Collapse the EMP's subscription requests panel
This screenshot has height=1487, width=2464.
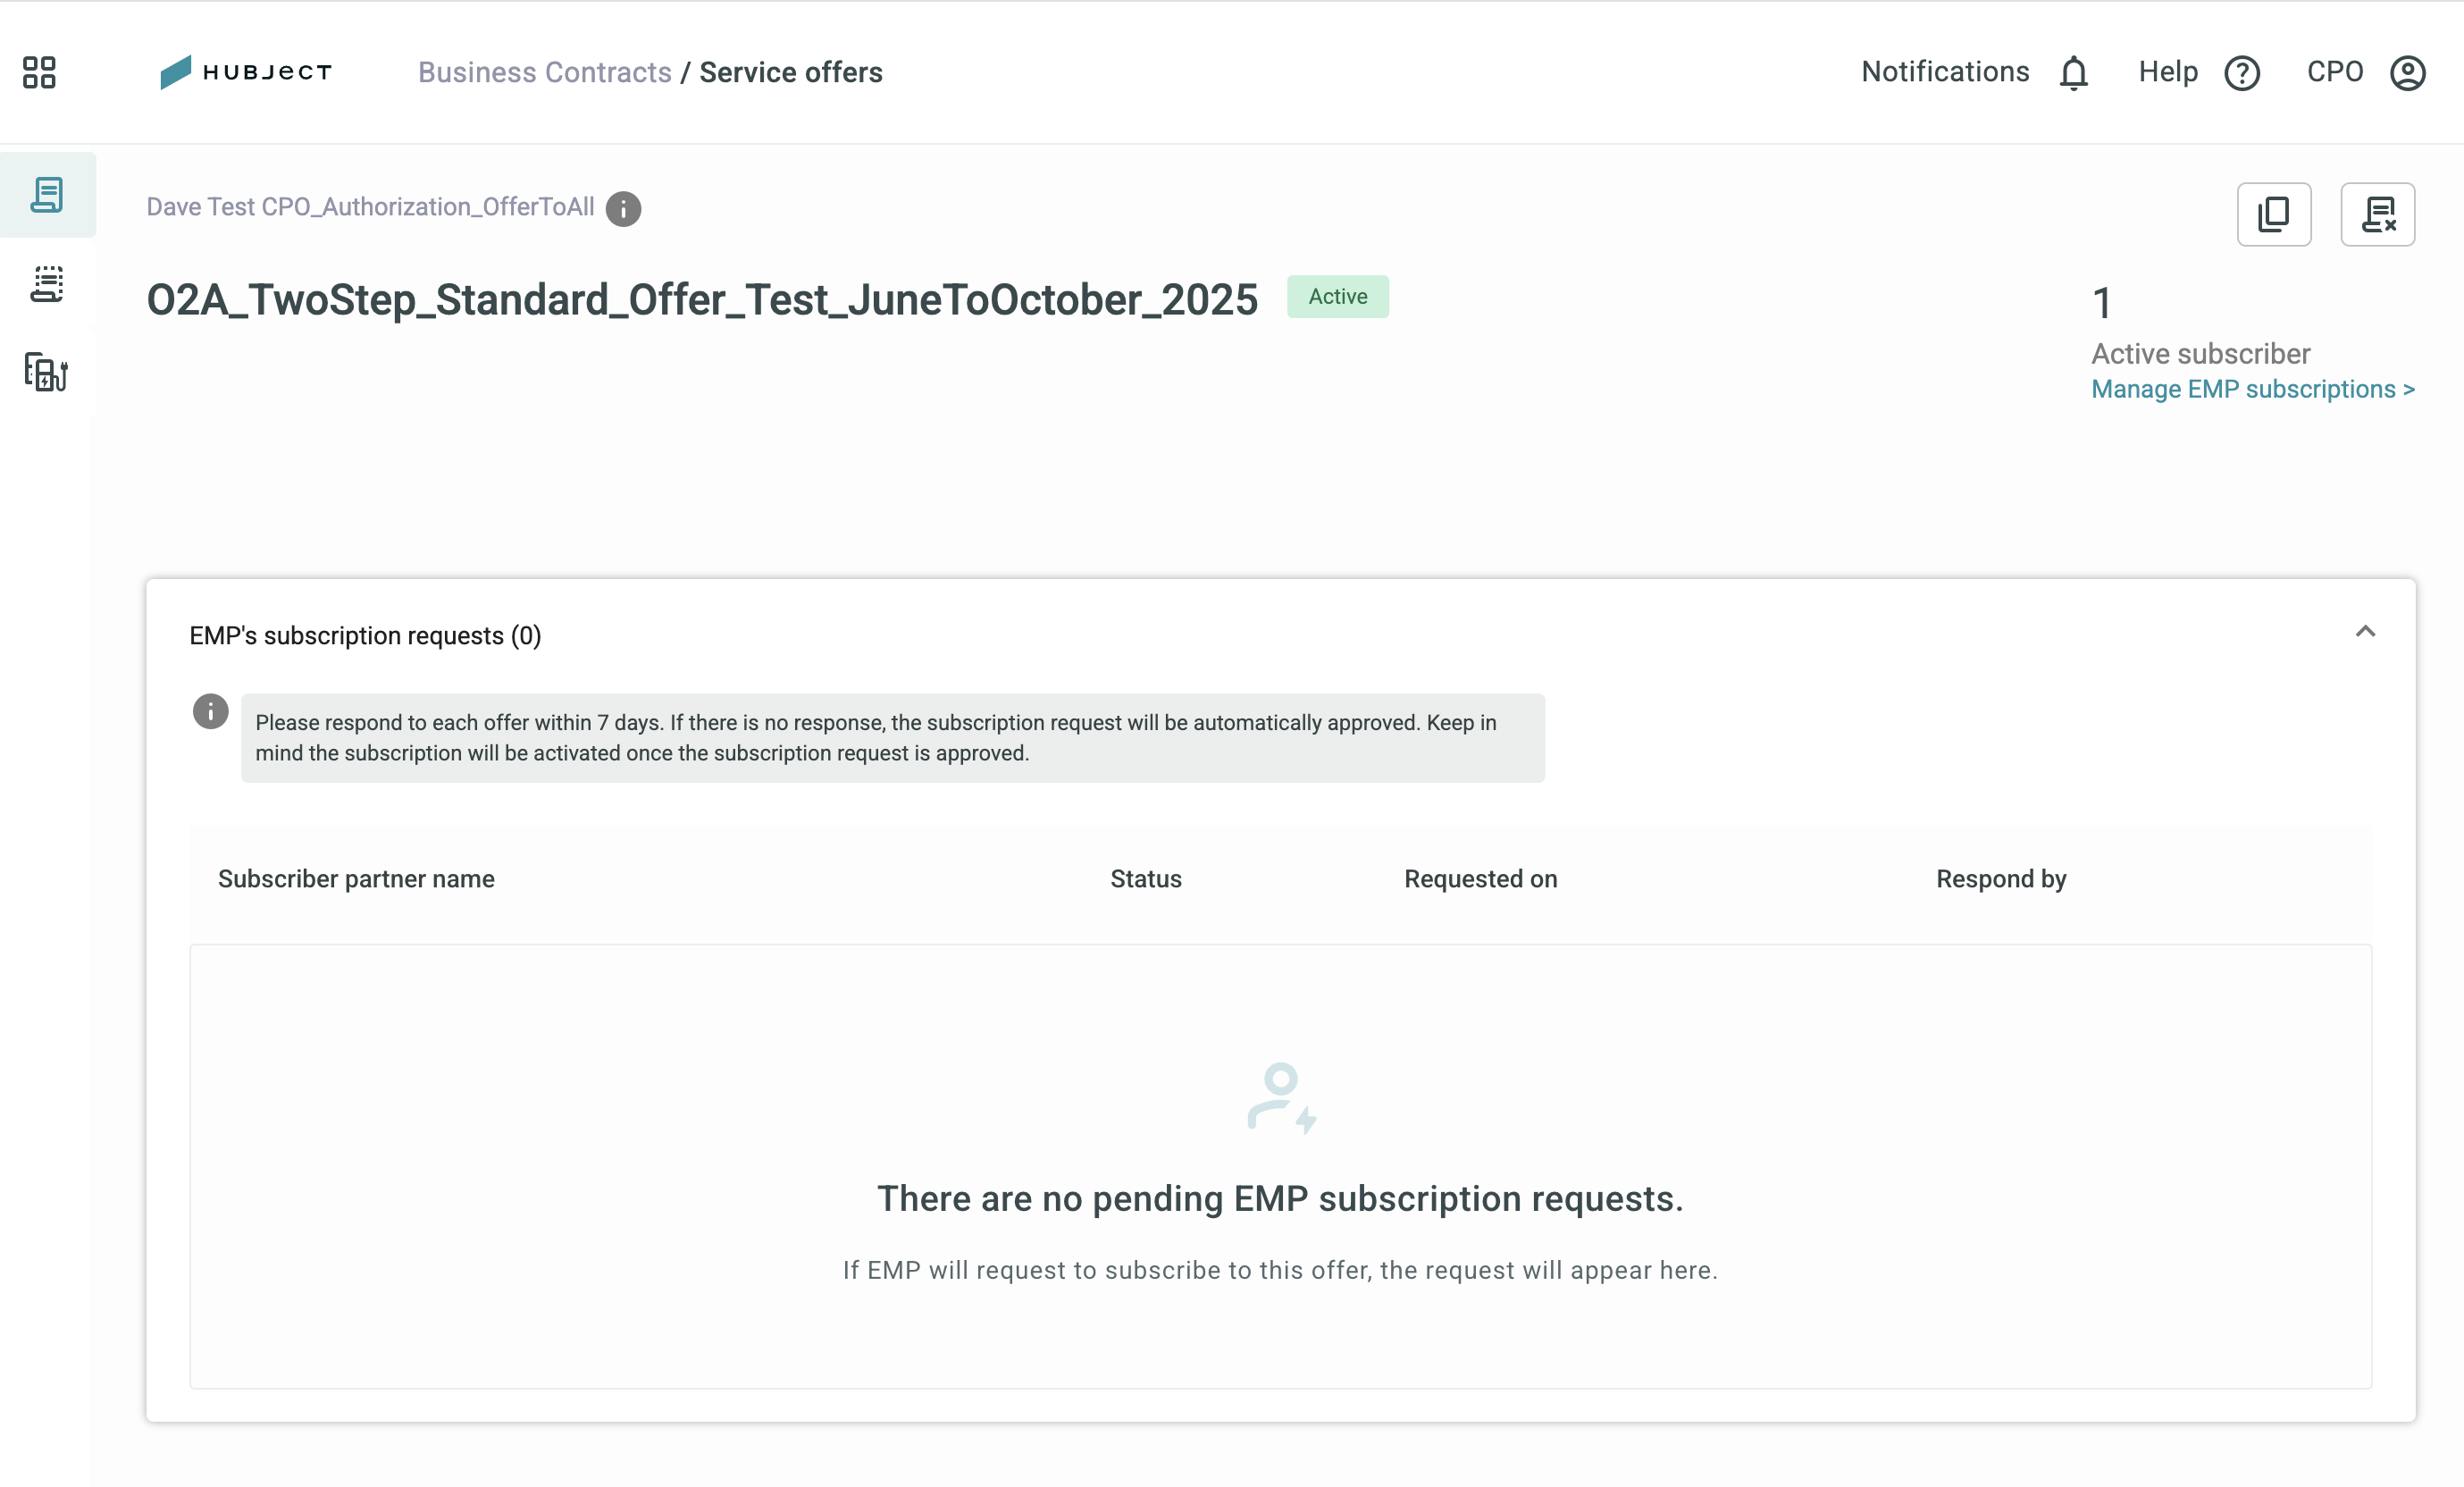click(2365, 632)
